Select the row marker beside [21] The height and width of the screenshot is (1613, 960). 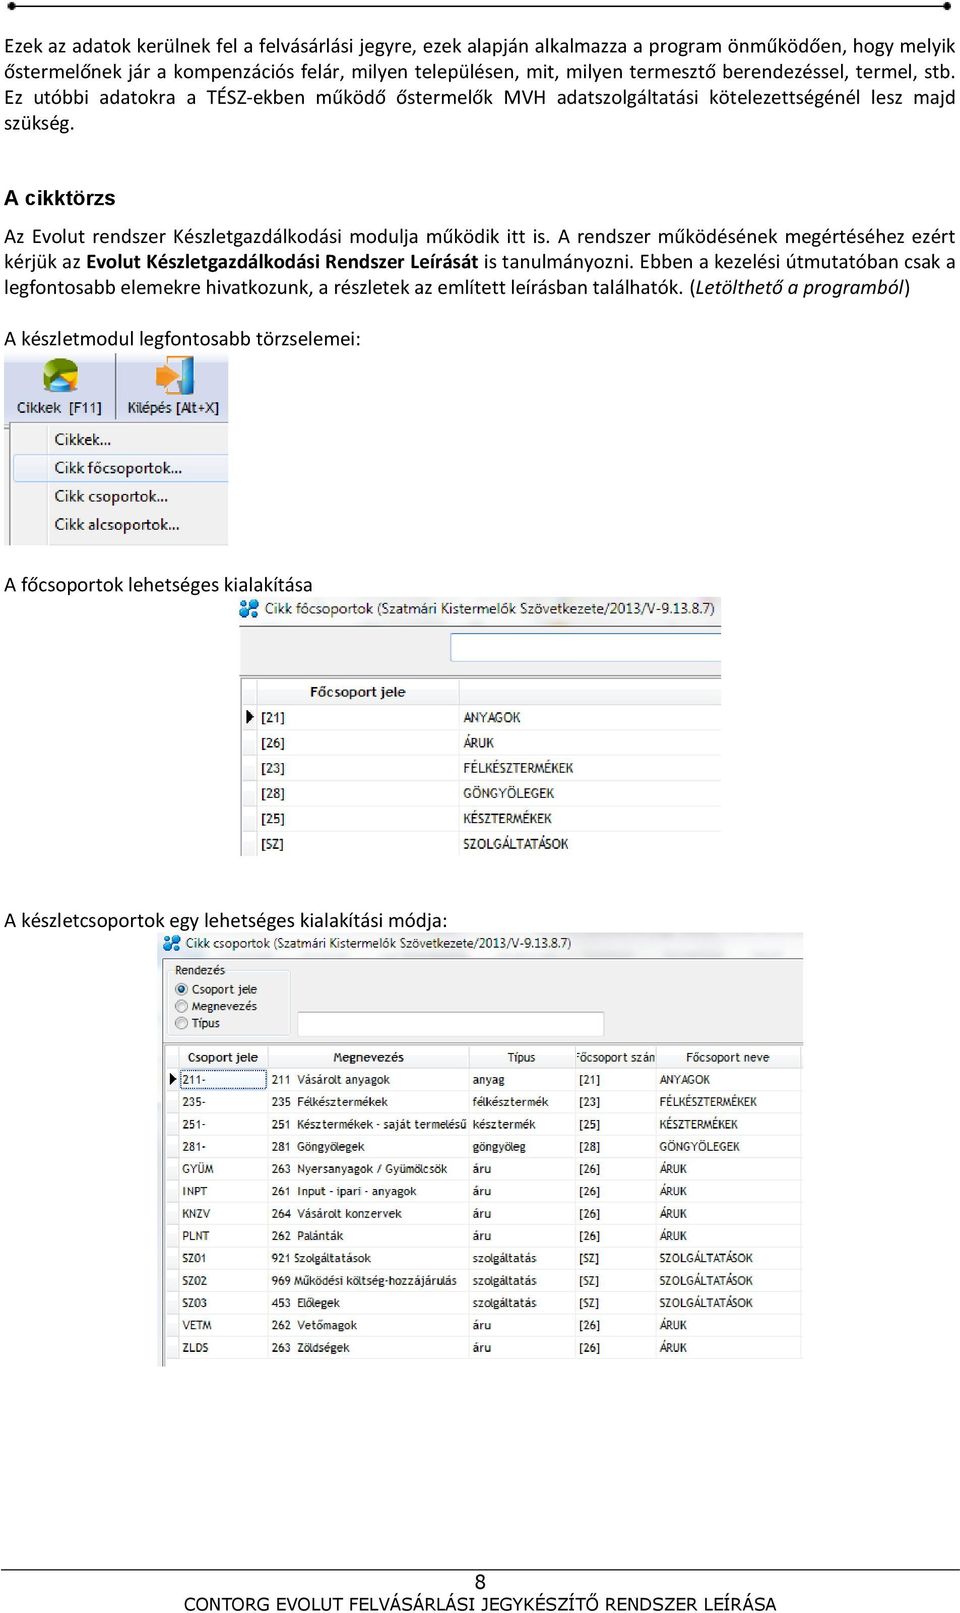point(250,717)
